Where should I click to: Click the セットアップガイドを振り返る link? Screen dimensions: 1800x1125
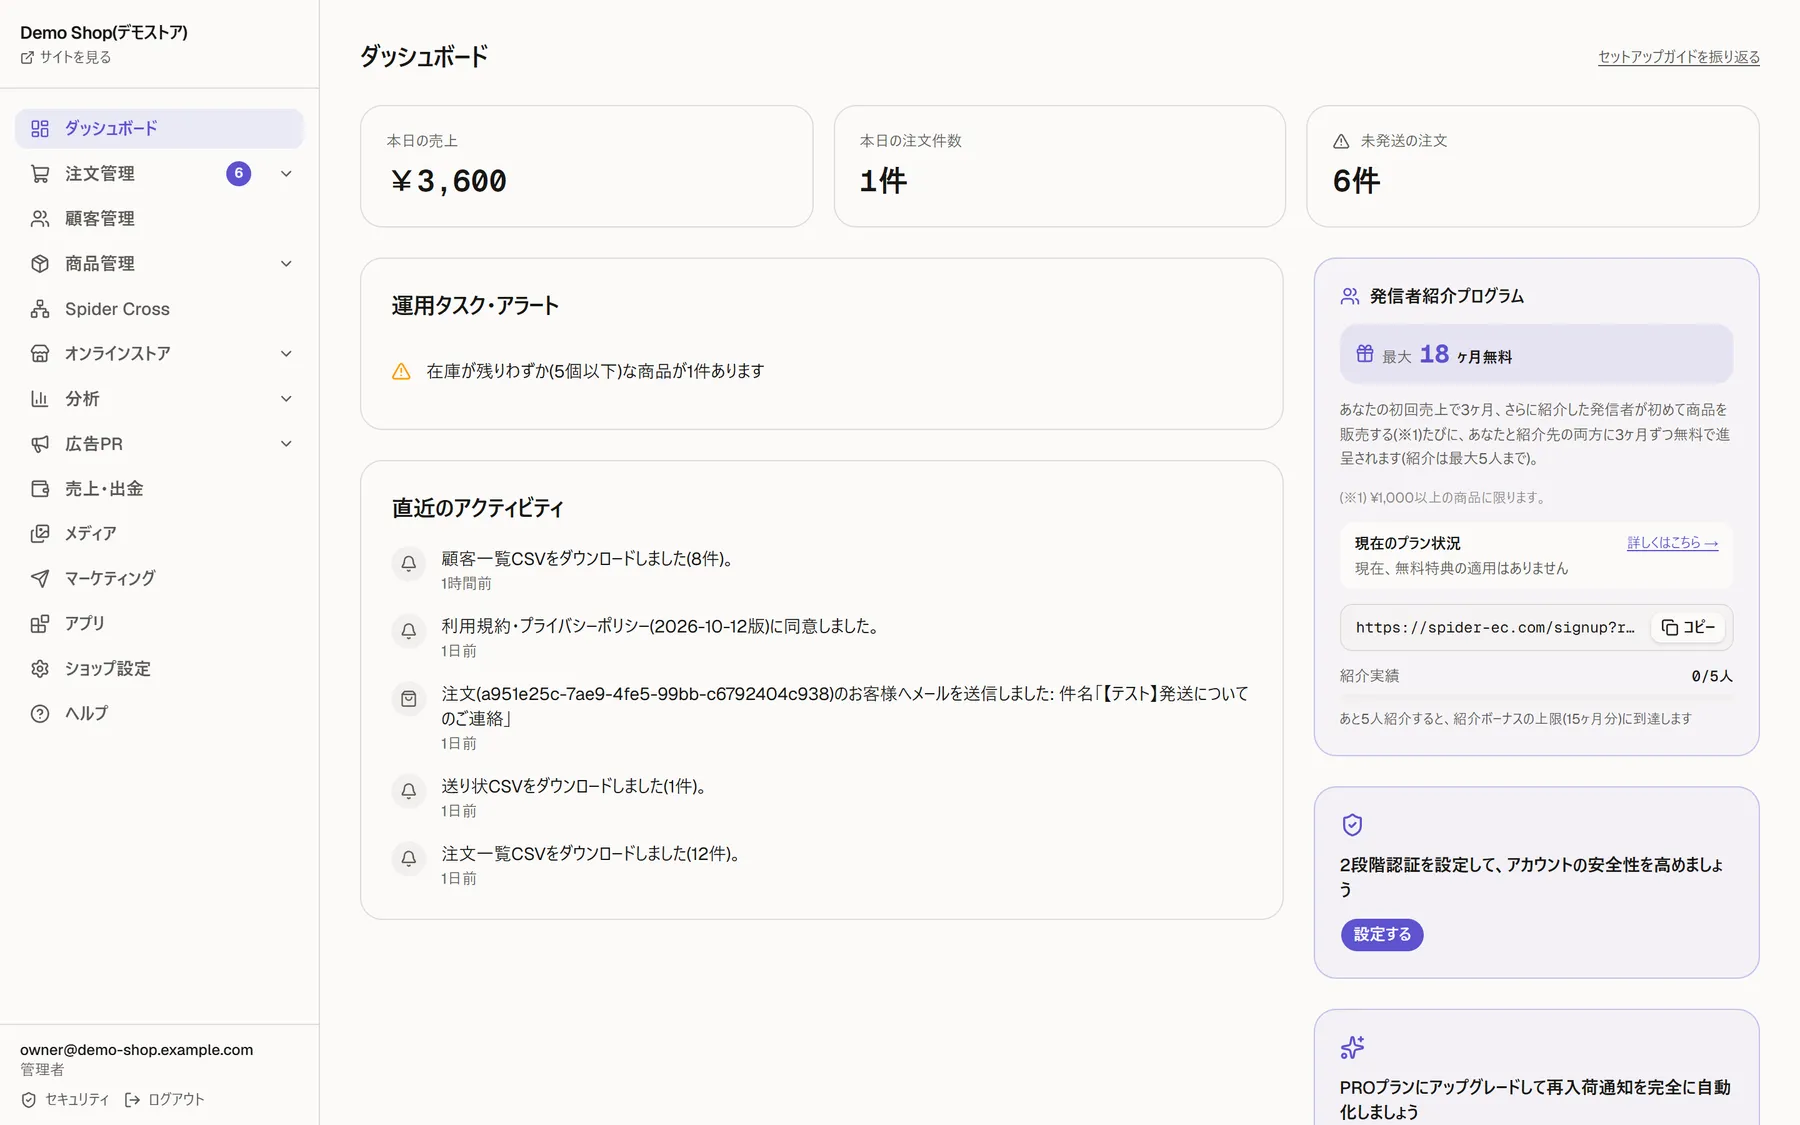[1679, 57]
